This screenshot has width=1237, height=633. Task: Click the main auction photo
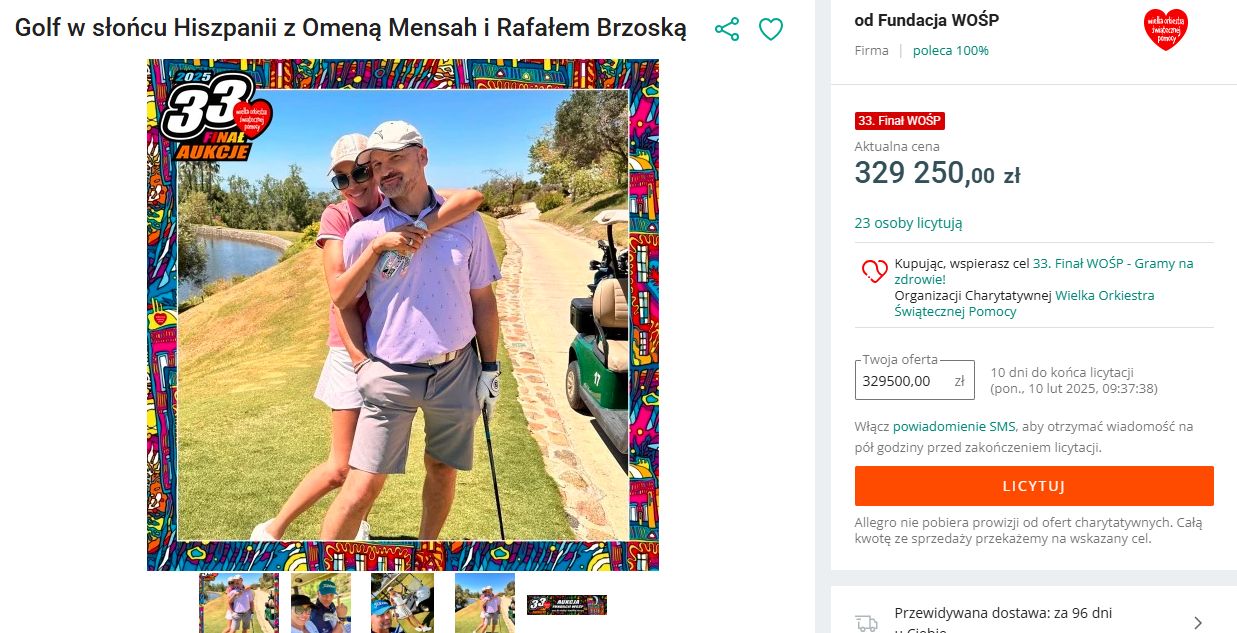[x=403, y=315]
